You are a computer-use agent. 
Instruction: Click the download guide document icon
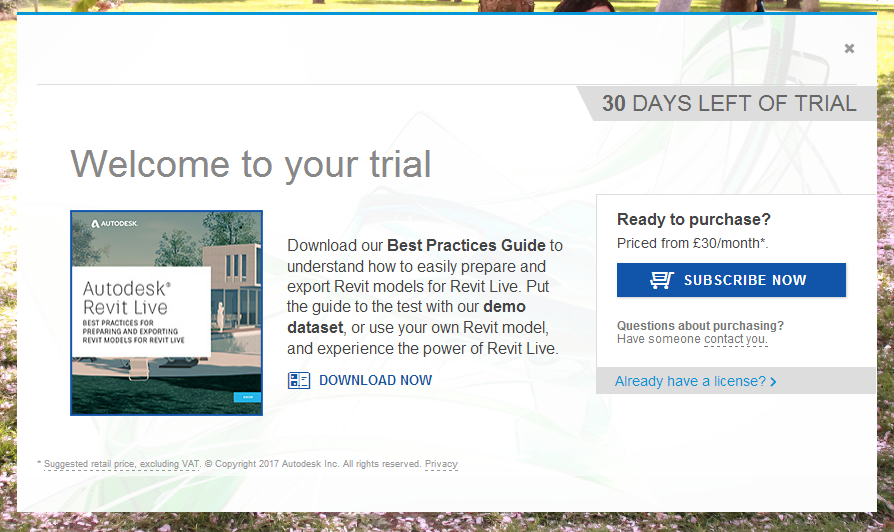[299, 380]
